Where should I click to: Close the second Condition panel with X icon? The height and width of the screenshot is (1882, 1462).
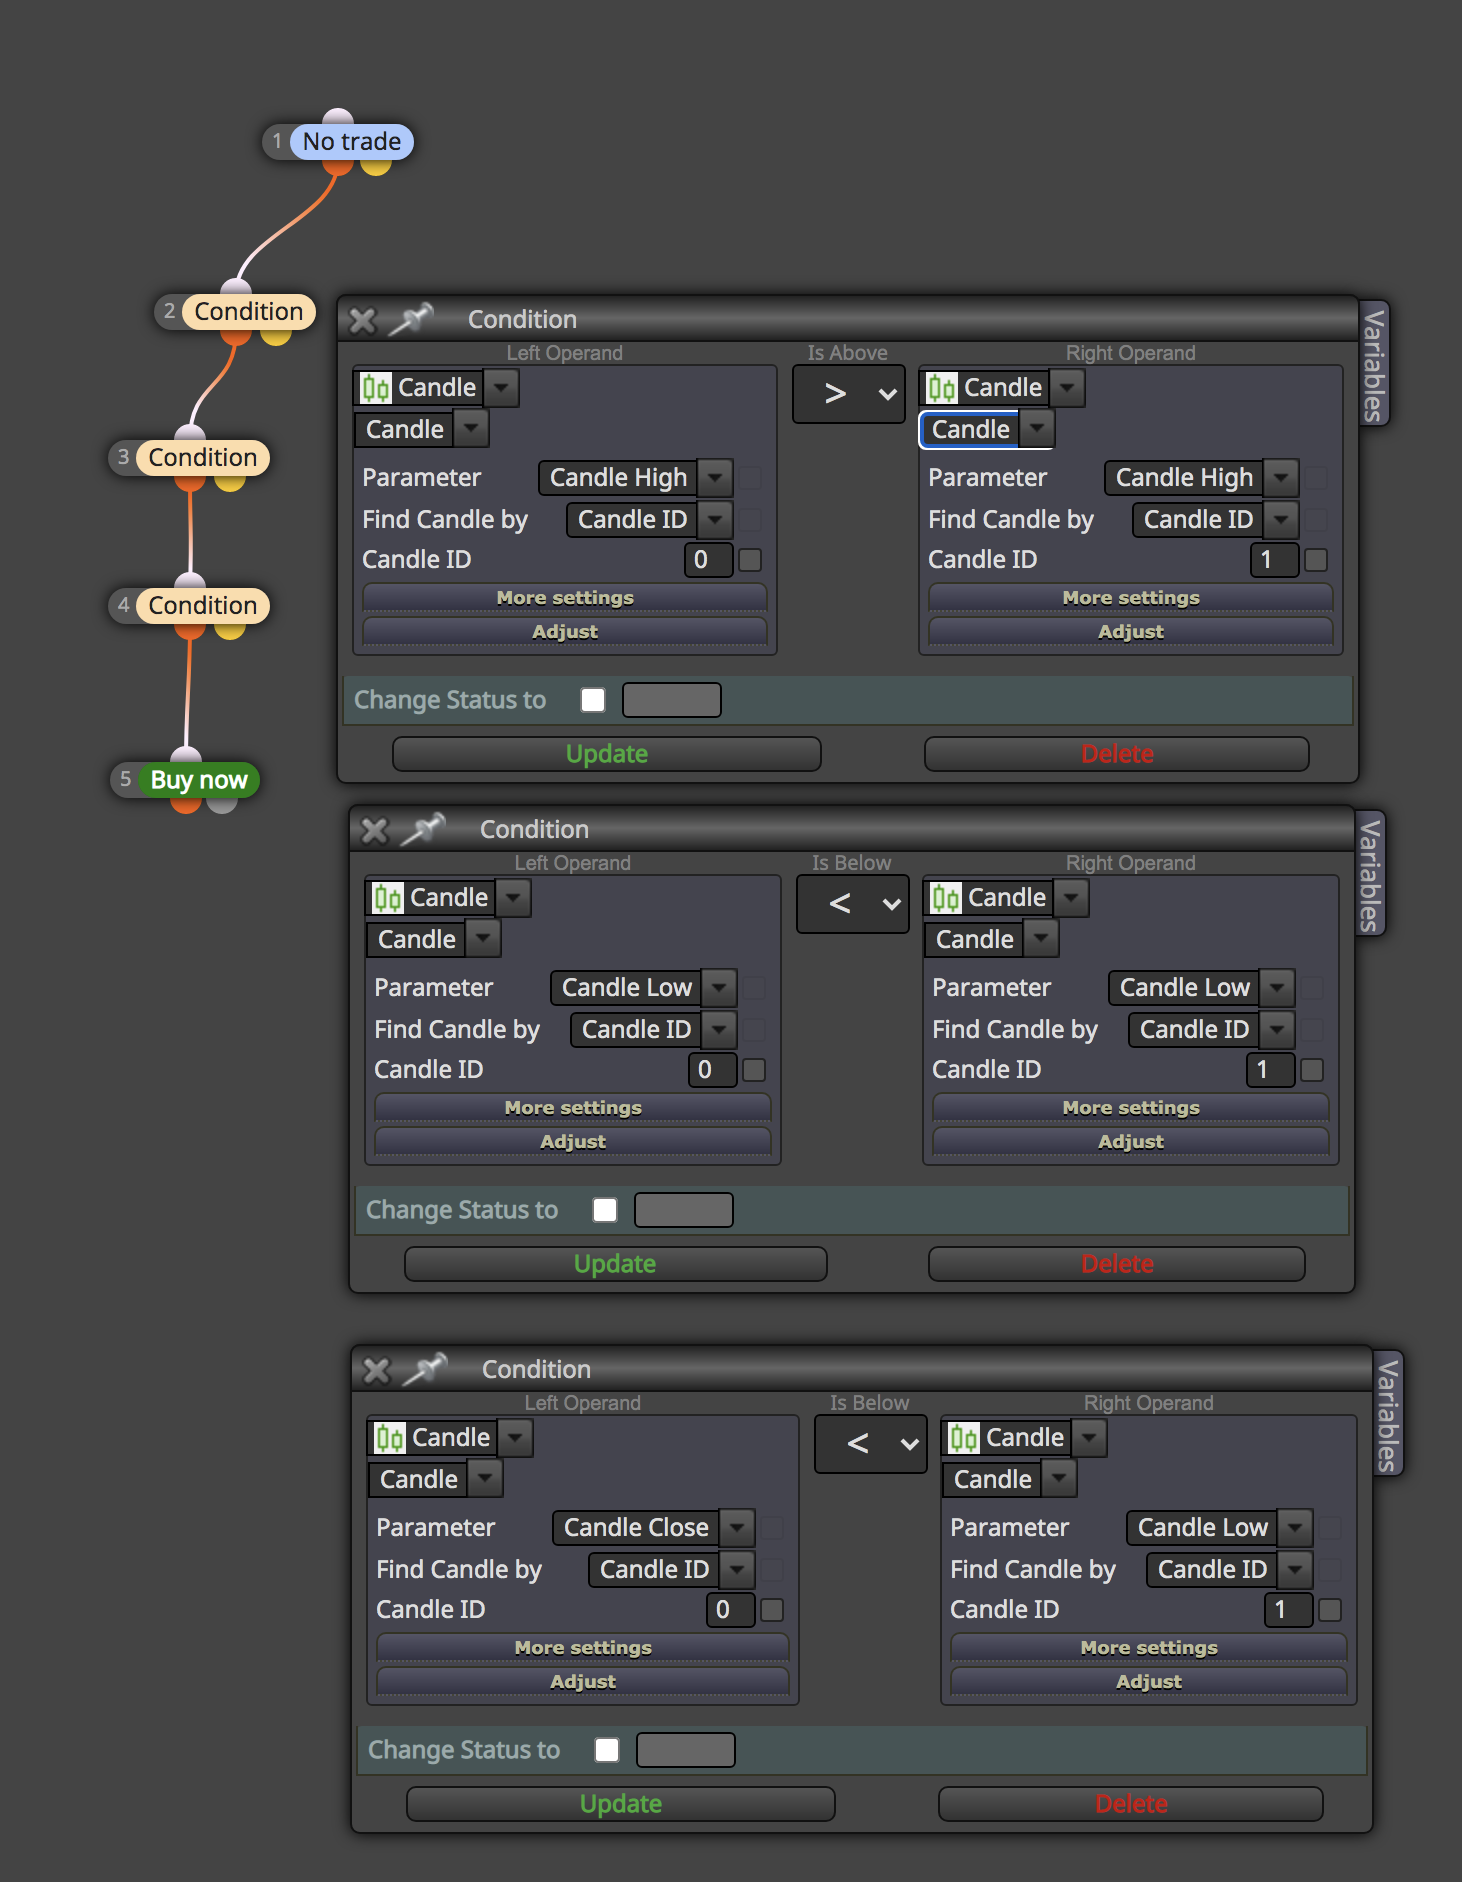374,830
